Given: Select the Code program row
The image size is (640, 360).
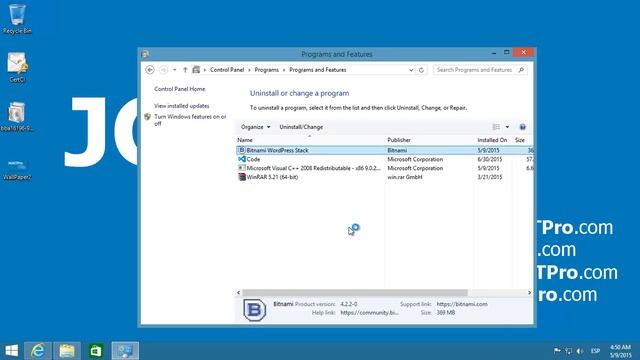Looking at the screenshot, I should pyautogui.click(x=384, y=159).
